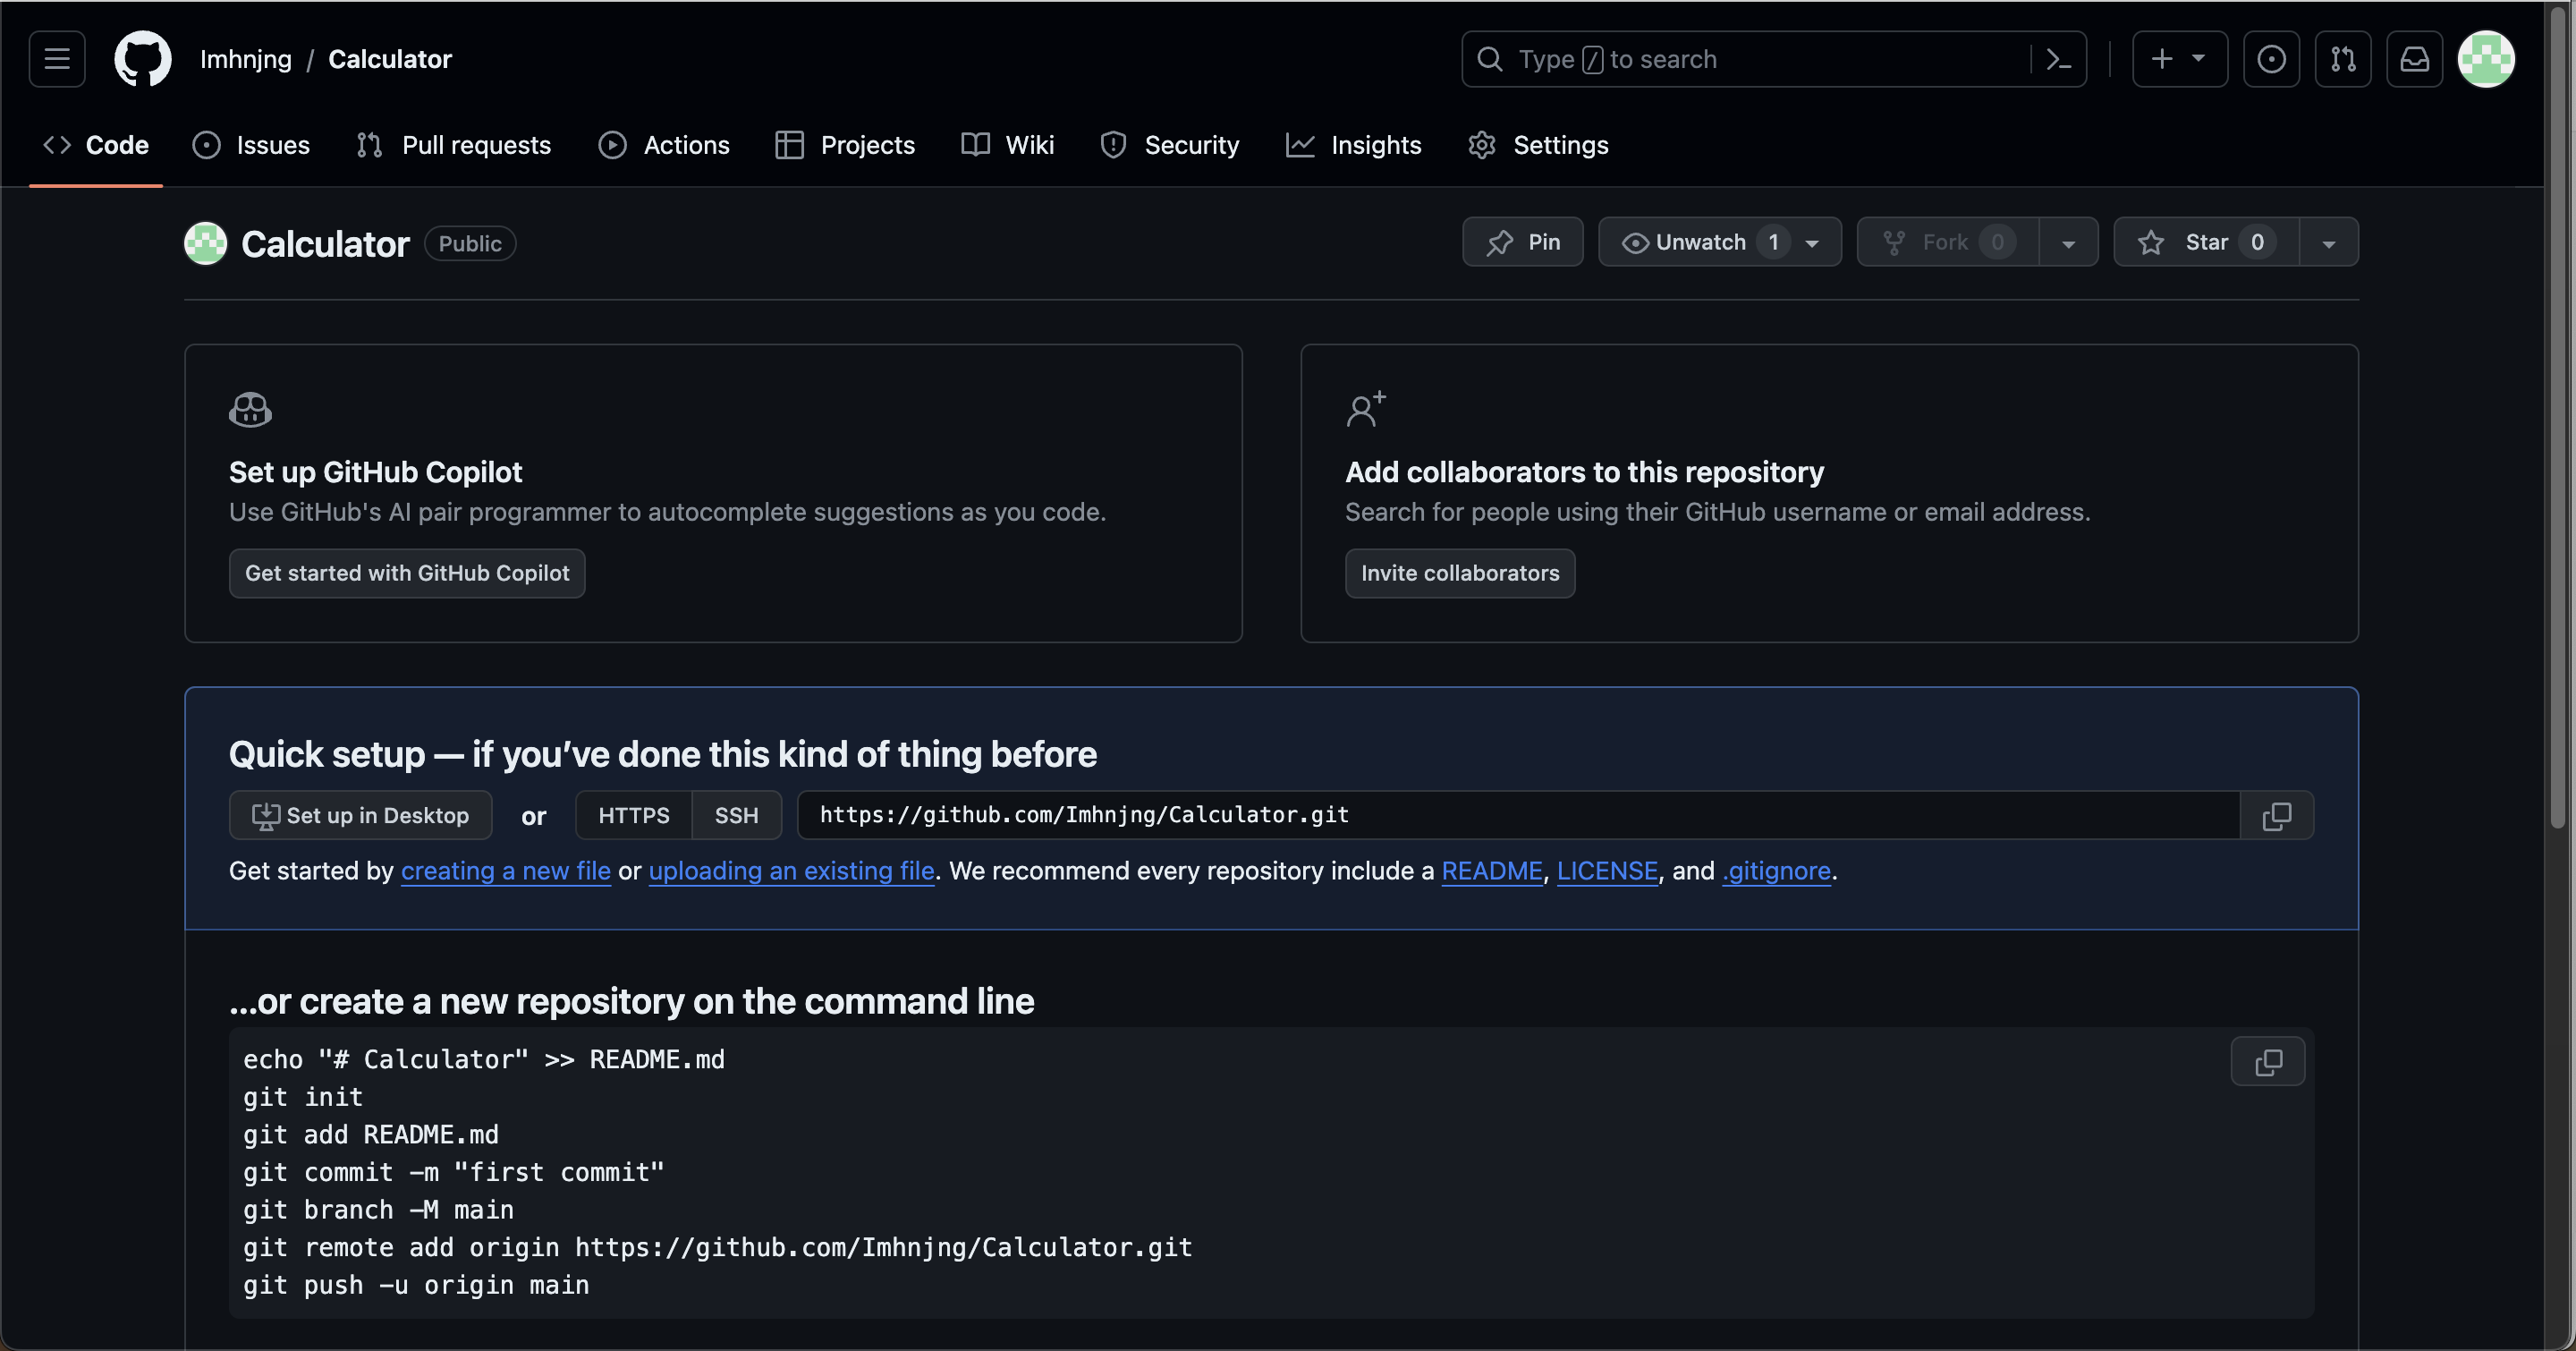Click the 'git push -u origin main' line

pos(416,1286)
